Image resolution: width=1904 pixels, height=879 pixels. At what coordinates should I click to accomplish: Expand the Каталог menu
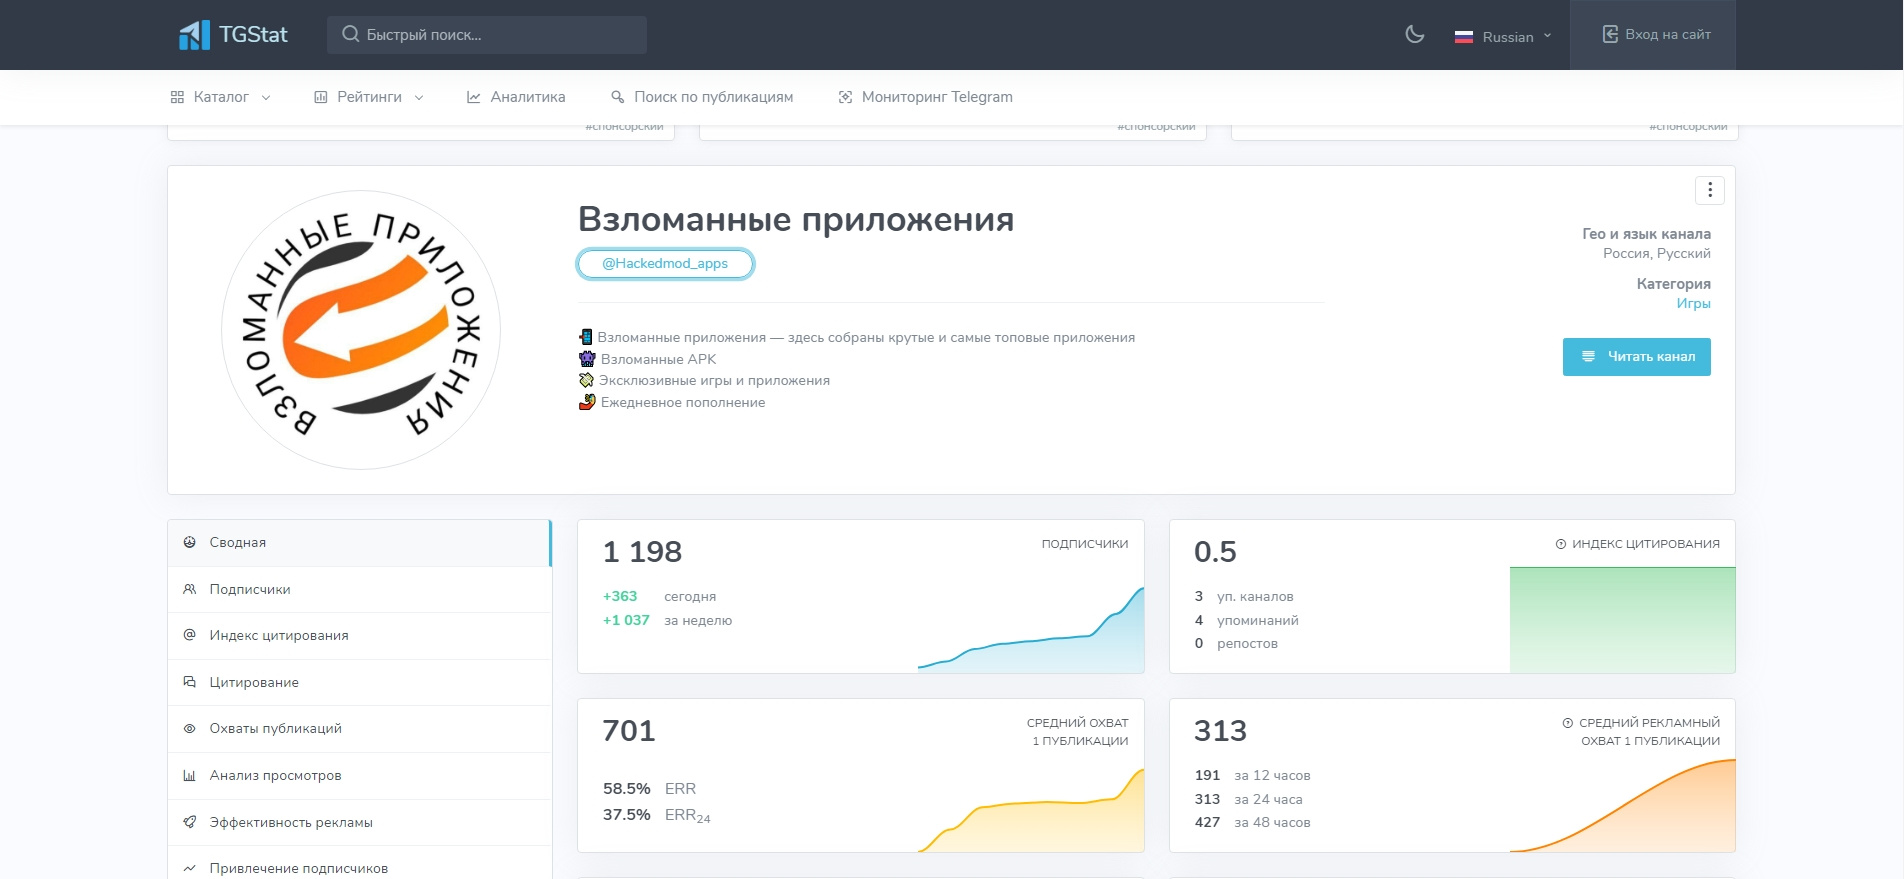(x=221, y=97)
